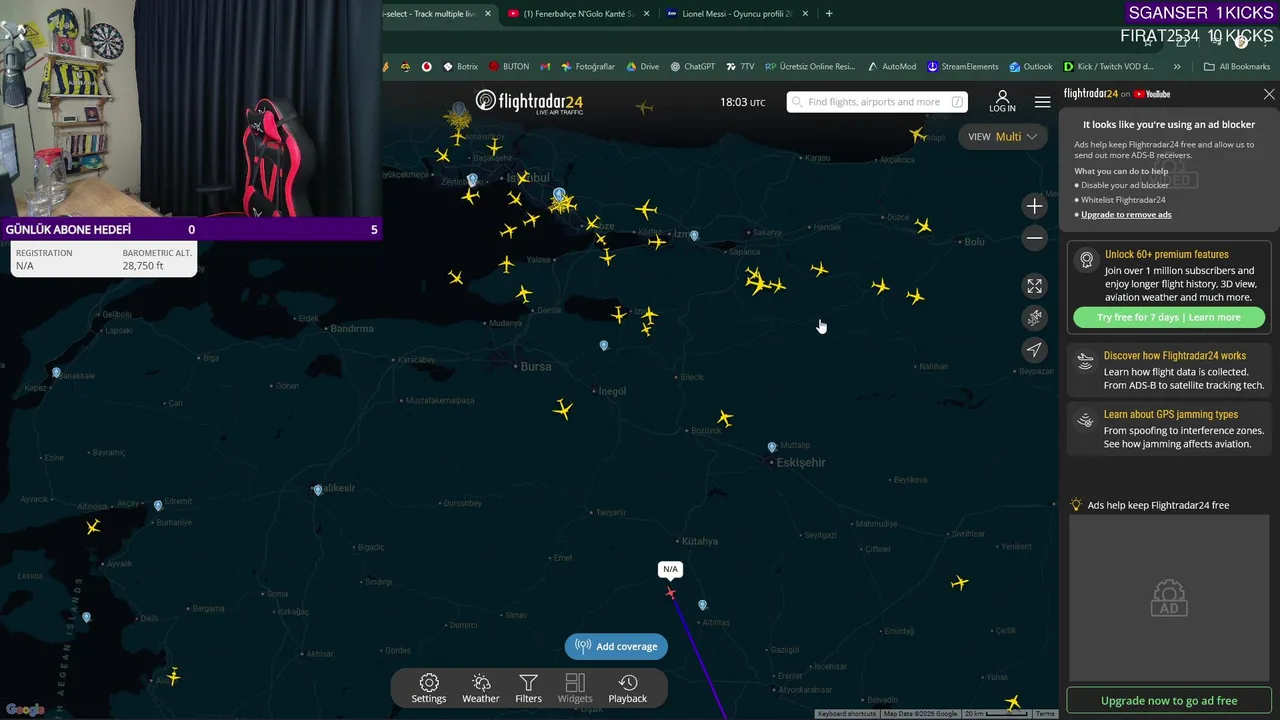The width and height of the screenshot is (1280, 720).
Task: Open the LOG IN account icon
Action: (1002, 102)
